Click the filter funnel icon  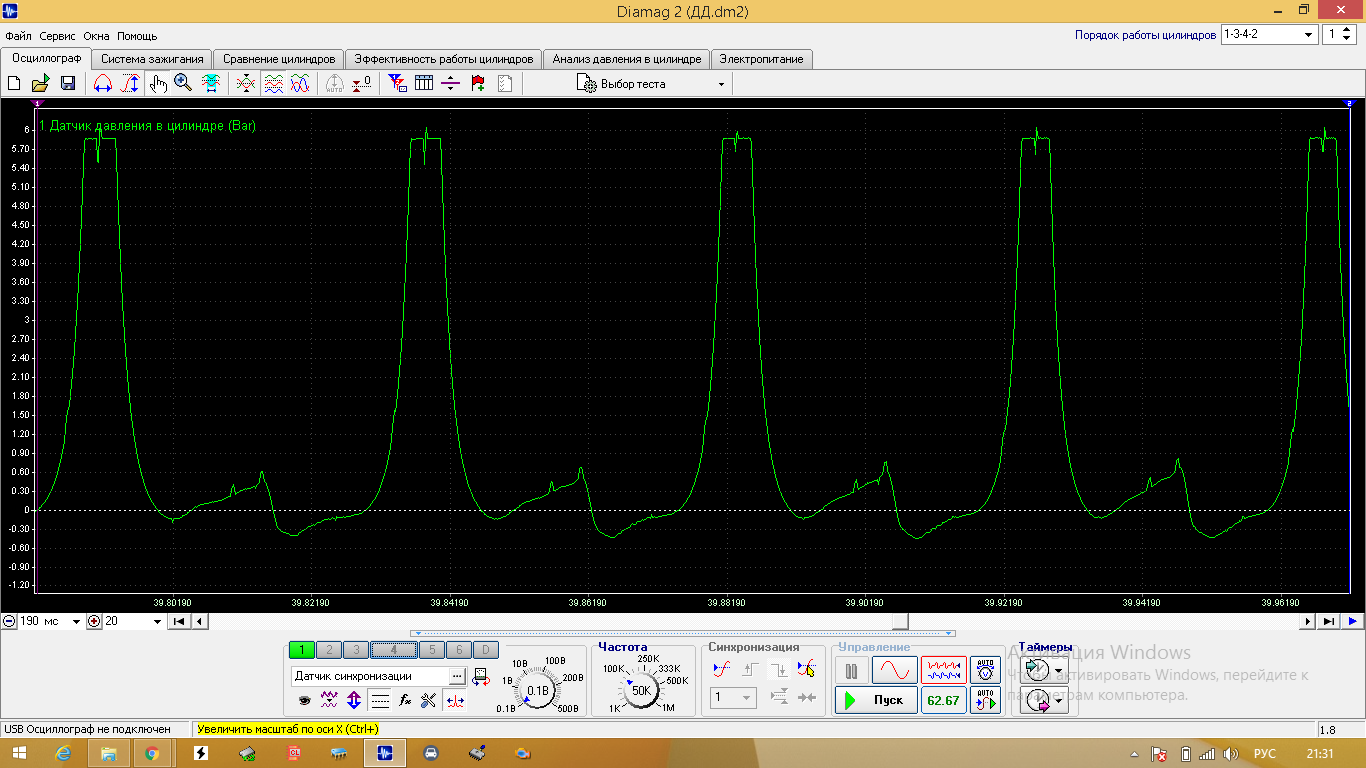[397, 84]
